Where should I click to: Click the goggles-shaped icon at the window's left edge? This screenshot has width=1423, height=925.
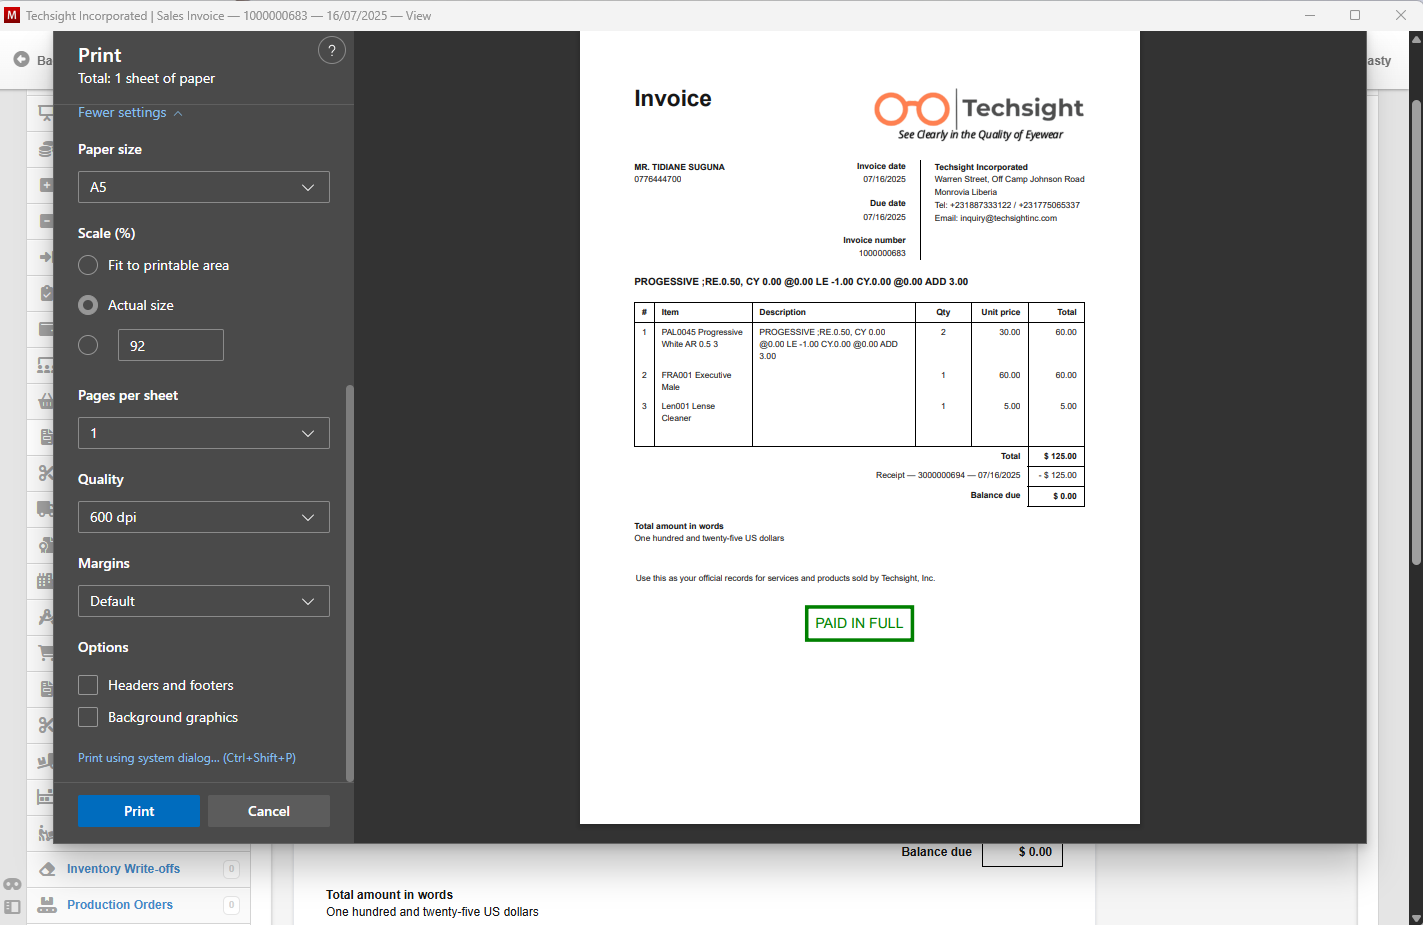tap(12, 884)
